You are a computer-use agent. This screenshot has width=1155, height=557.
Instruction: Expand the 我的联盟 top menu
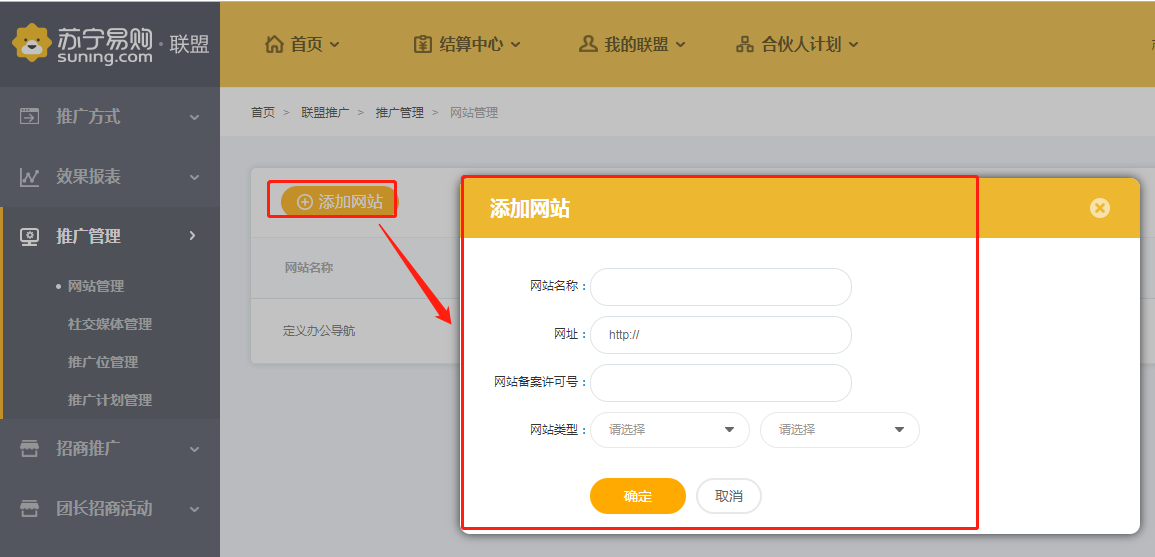click(632, 44)
